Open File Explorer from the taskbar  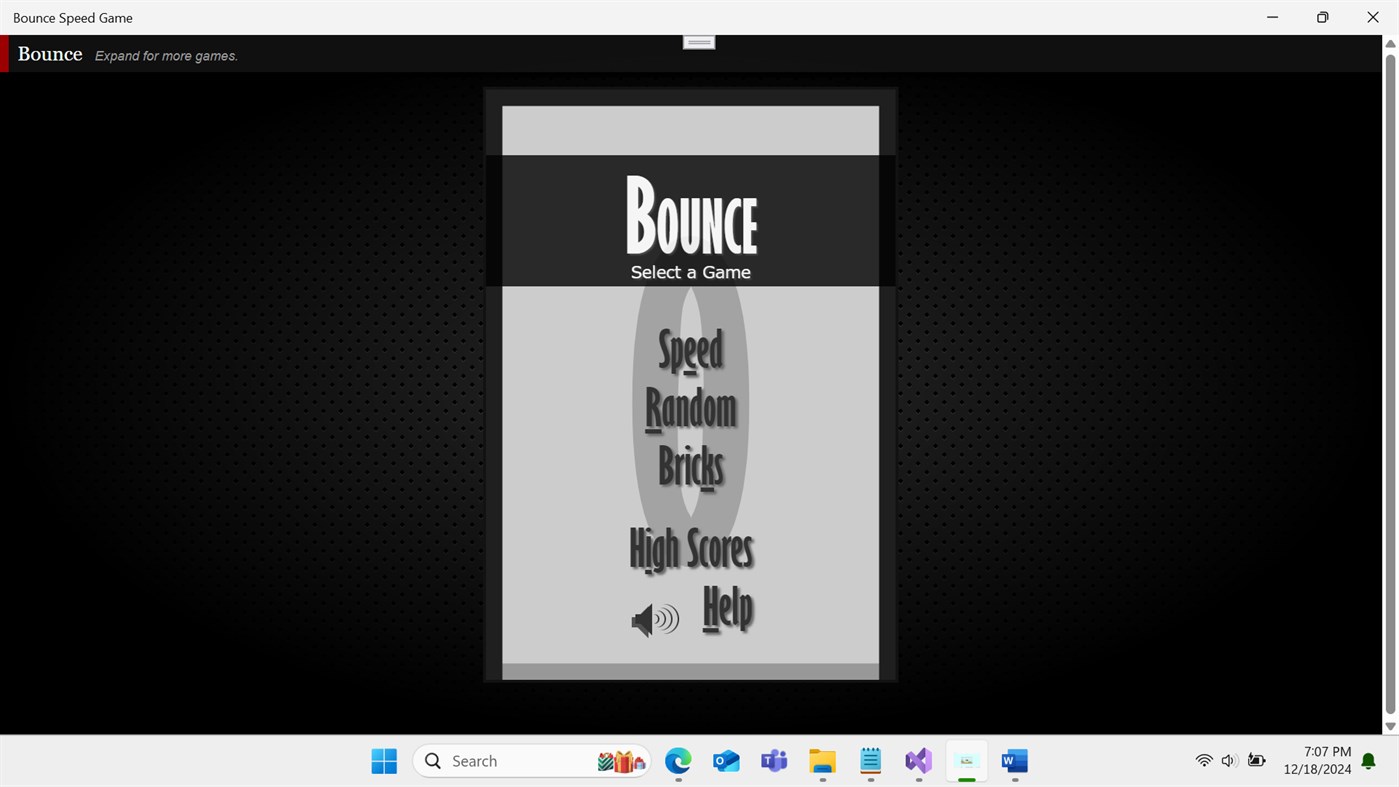[x=821, y=760]
